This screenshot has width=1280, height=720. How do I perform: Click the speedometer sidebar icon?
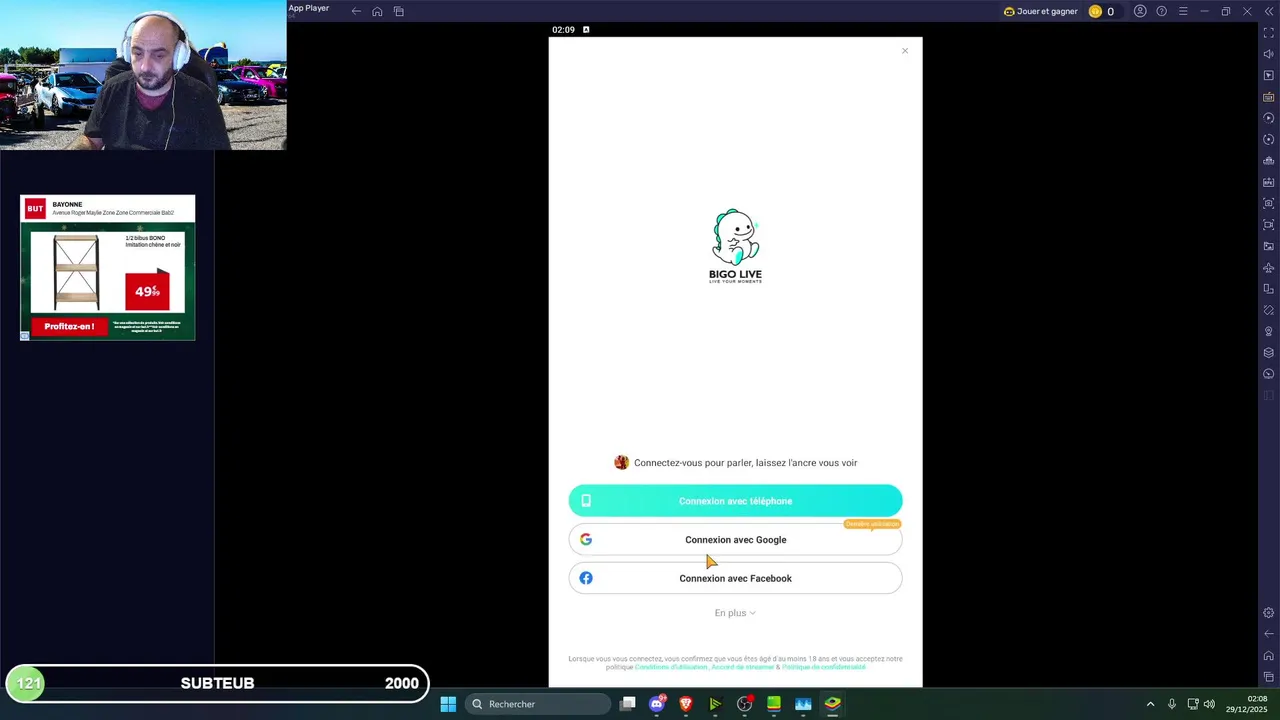point(1269,374)
